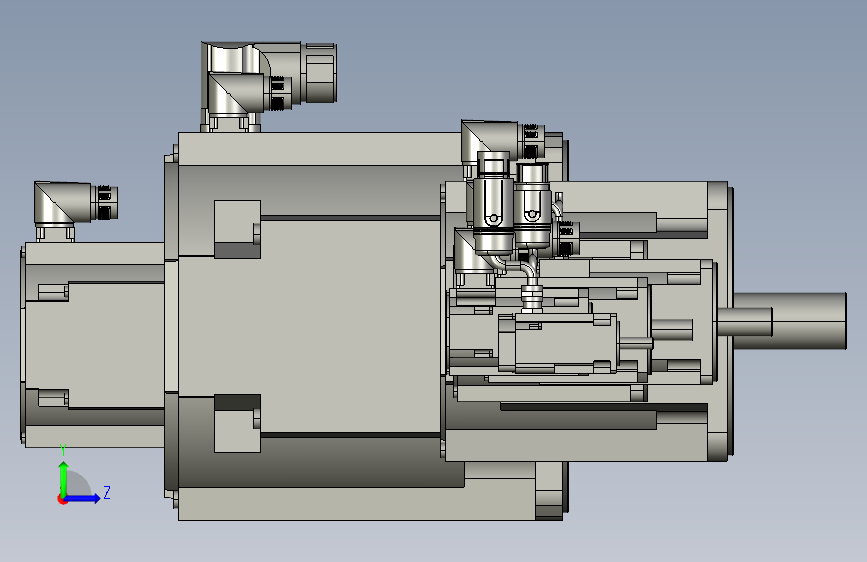Select the motor output shaft on the right
The width and height of the screenshot is (867, 562).
click(790, 321)
